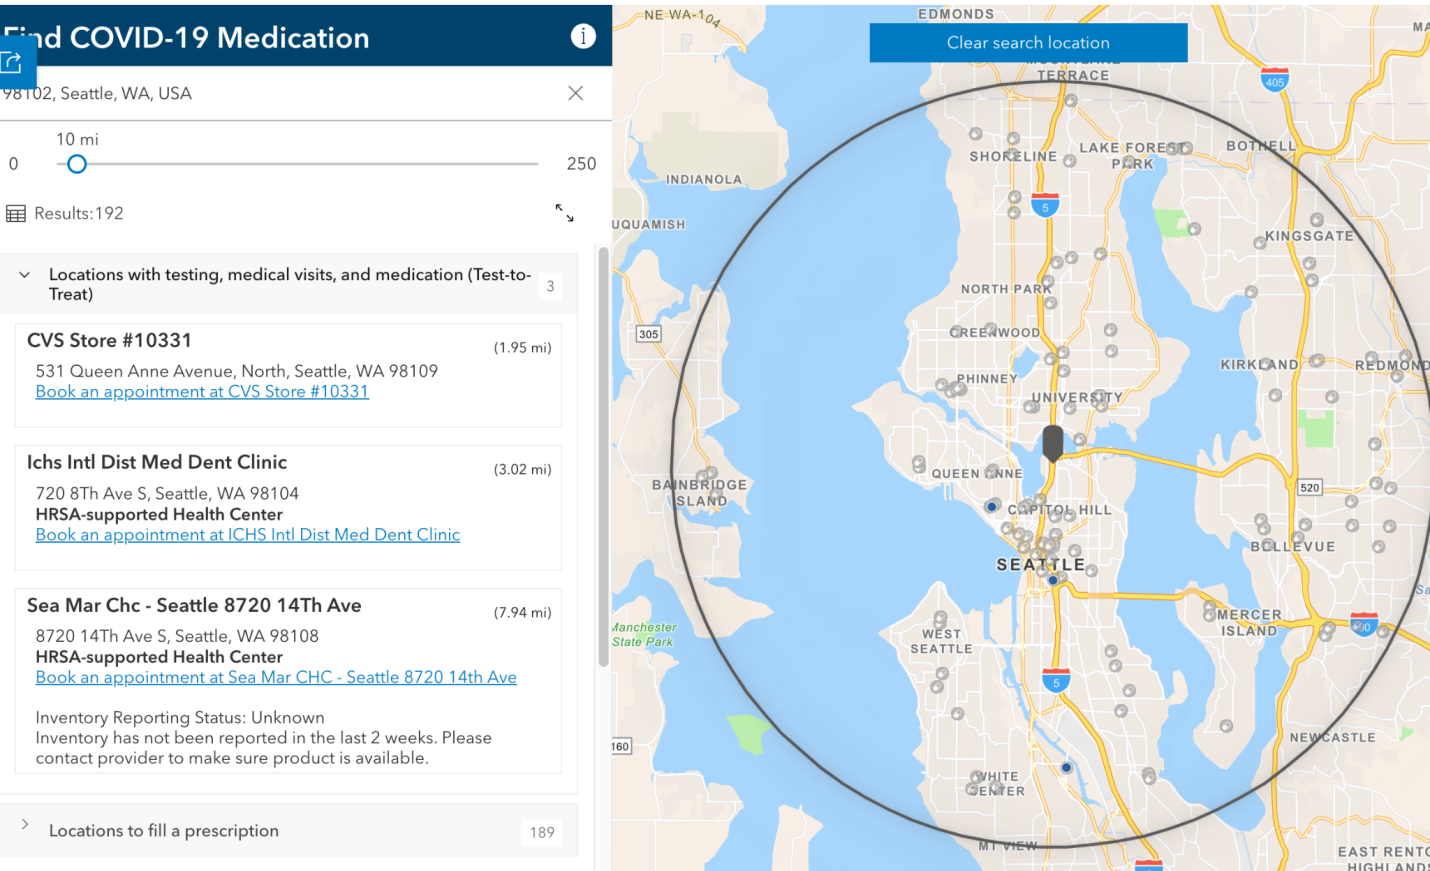Click the (3.02 mi) distance text
The height and width of the screenshot is (871, 1430).
pos(522,470)
